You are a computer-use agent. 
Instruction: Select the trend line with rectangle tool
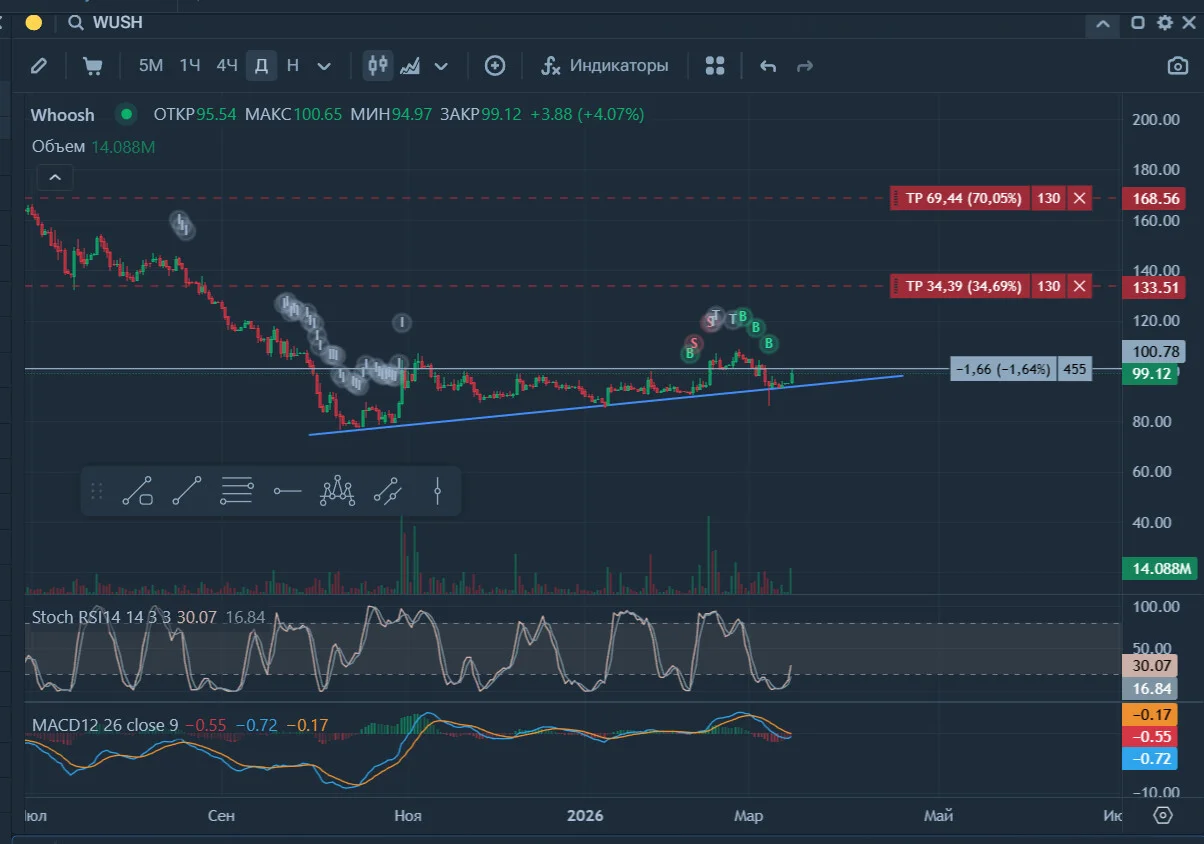tap(138, 491)
